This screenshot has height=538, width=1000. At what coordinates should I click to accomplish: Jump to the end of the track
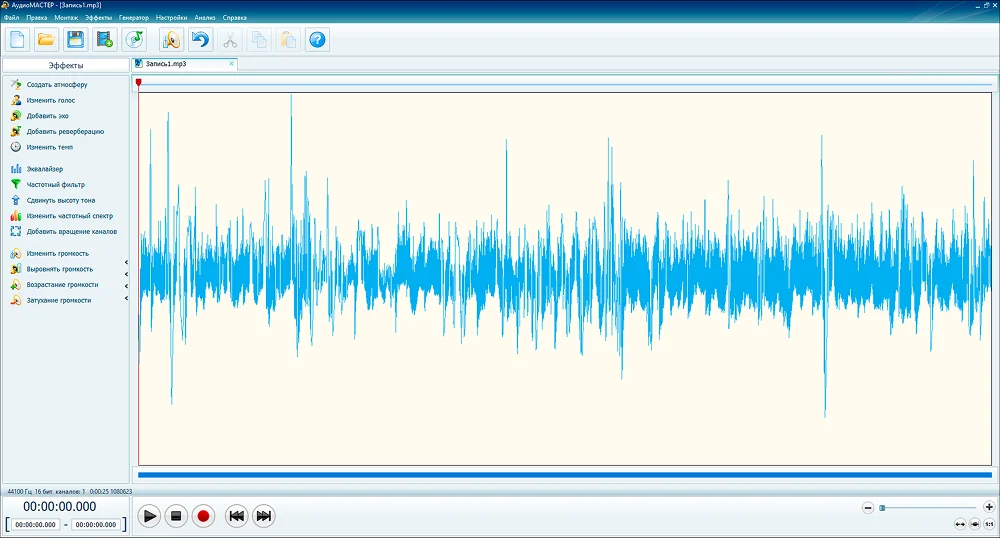tap(264, 516)
